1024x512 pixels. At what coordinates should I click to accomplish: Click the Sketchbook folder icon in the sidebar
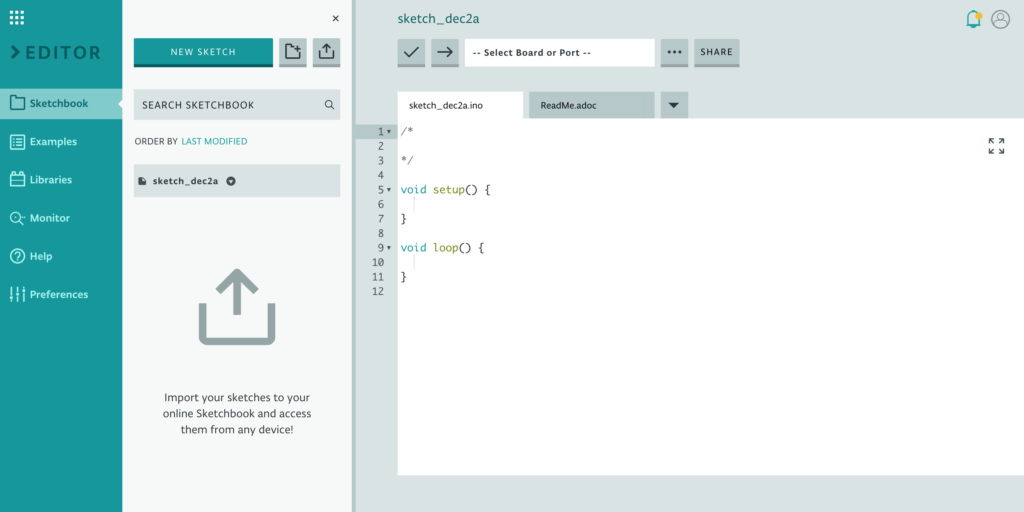point(18,103)
